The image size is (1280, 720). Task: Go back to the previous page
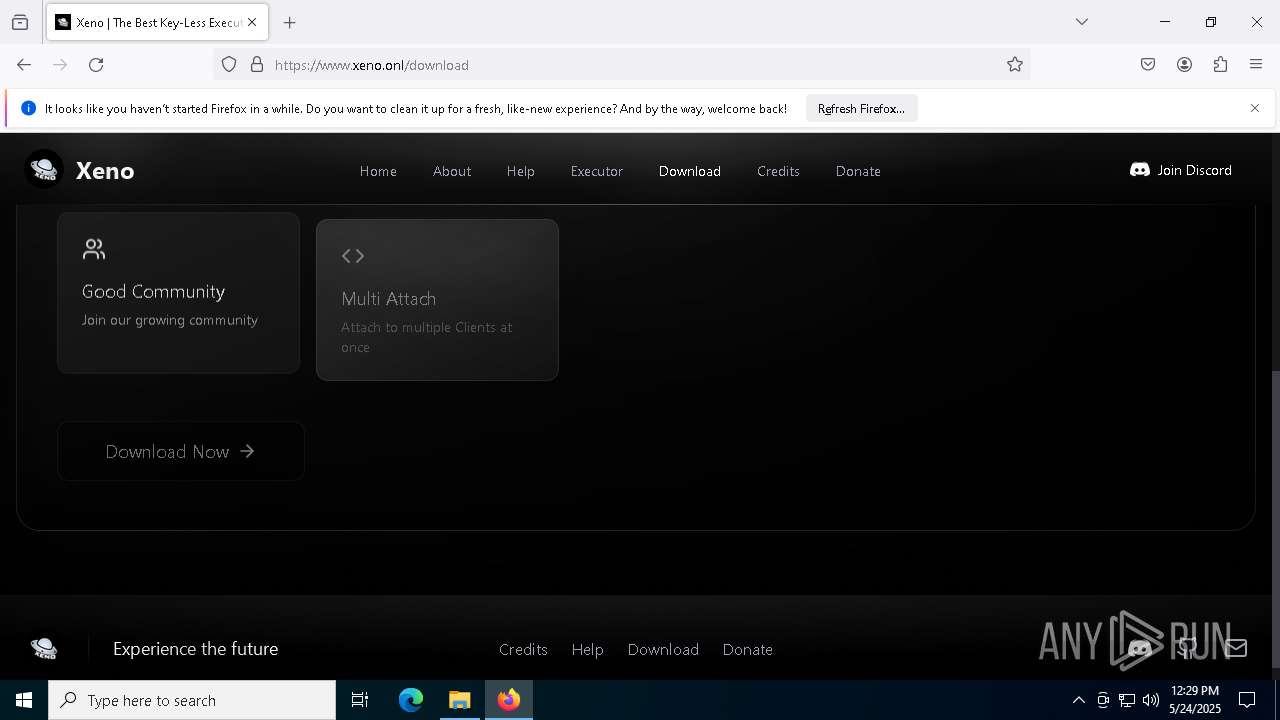[x=24, y=65]
